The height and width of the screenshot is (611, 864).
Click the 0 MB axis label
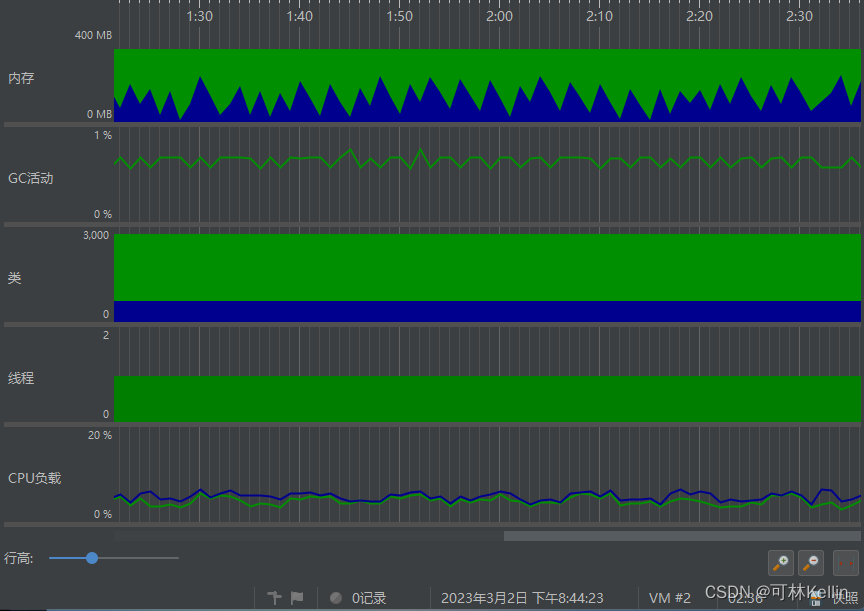tap(99, 114)
